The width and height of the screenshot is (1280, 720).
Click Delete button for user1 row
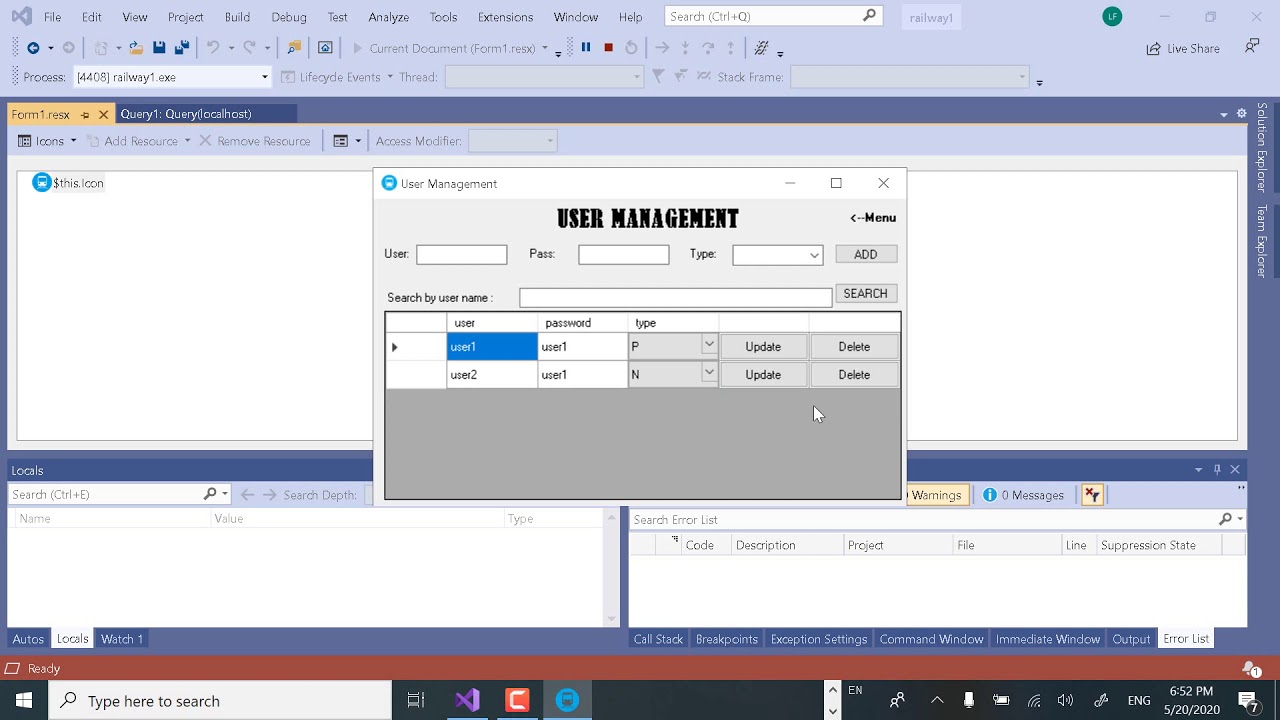click(854, 347)
